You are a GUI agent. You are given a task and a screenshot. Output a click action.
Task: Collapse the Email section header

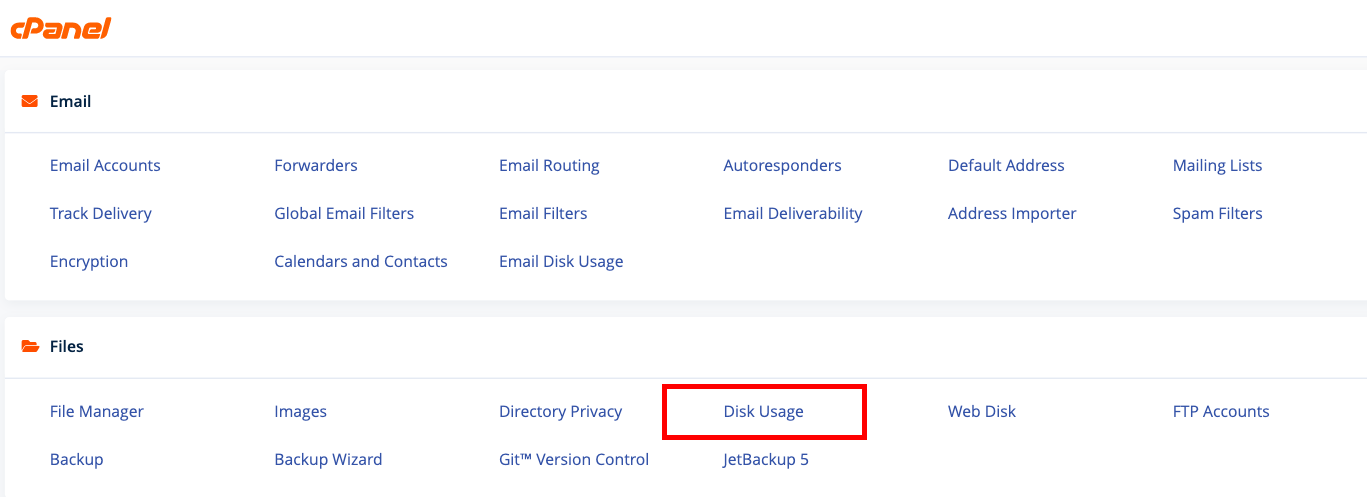tap(686, 101)
